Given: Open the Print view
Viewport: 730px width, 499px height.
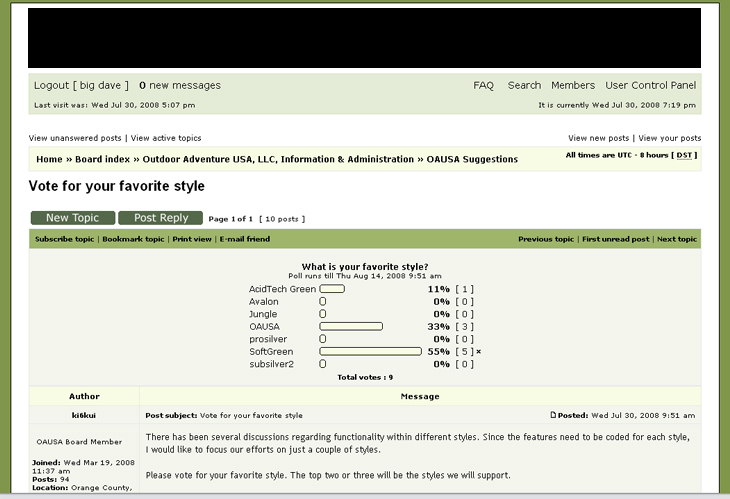Looking at the screenshot, I should click(x=192, y=240).
